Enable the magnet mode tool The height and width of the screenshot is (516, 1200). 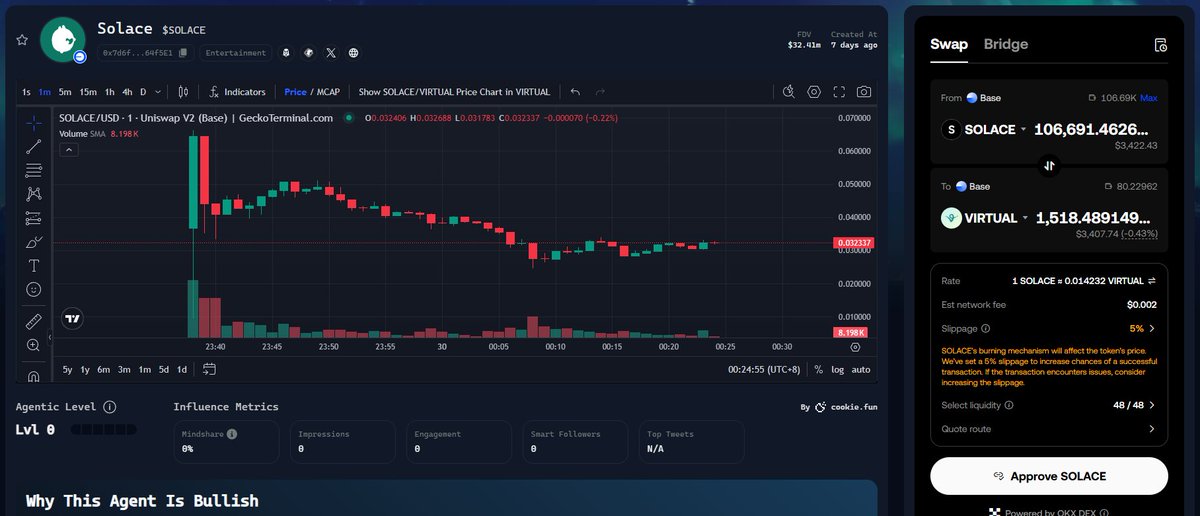(x=34, y=376)
